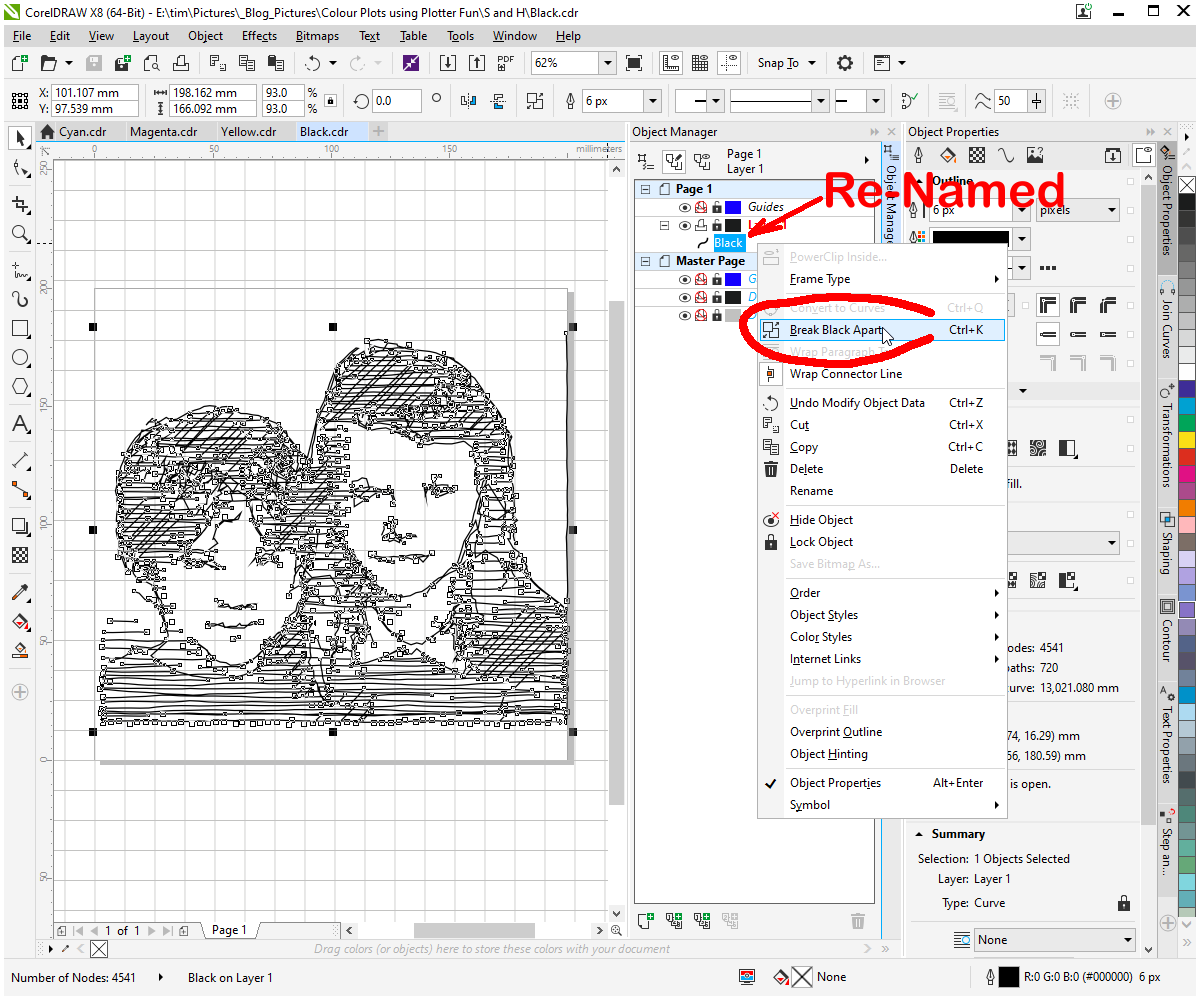Open the Publish to PDF function
Screen dimensions: 1200x1000
pyautogui.click(x=505, y=62)
